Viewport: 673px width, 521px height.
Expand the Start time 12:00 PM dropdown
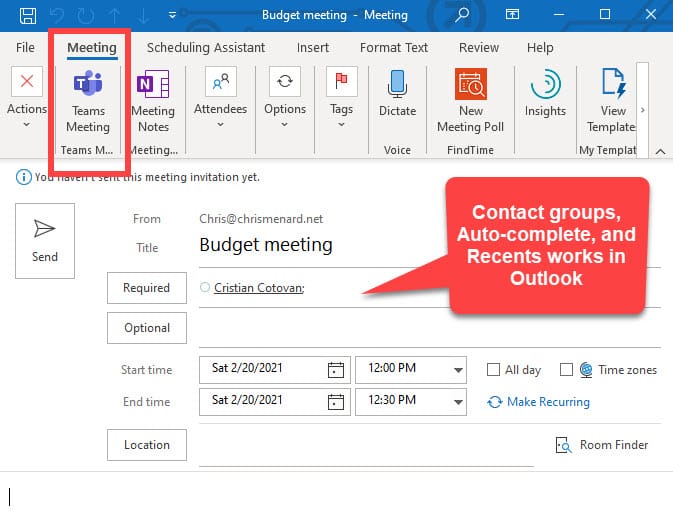[x=458, y=370]
